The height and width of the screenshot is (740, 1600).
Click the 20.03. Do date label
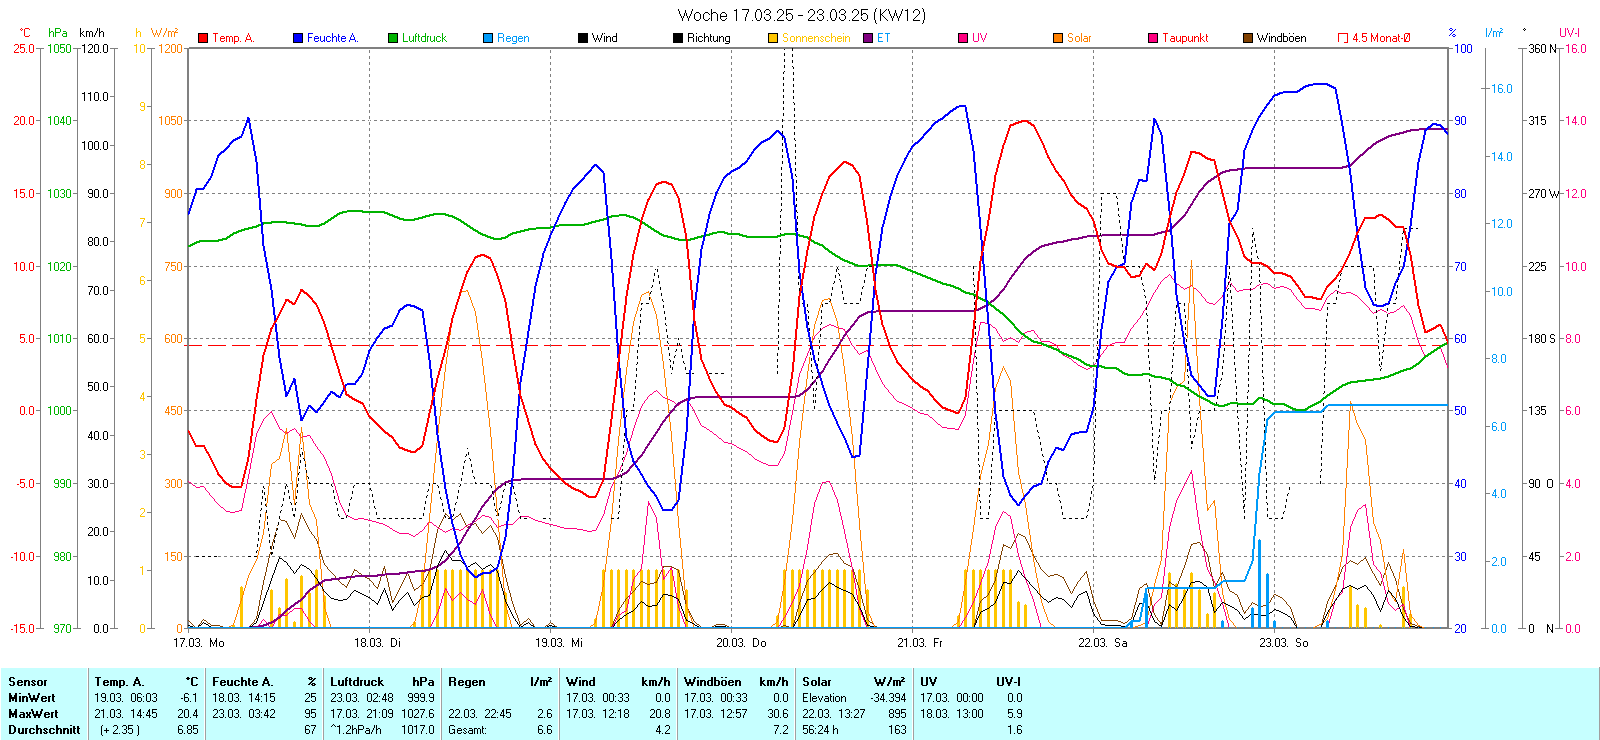pyautogui.click(x=741, y=643)
